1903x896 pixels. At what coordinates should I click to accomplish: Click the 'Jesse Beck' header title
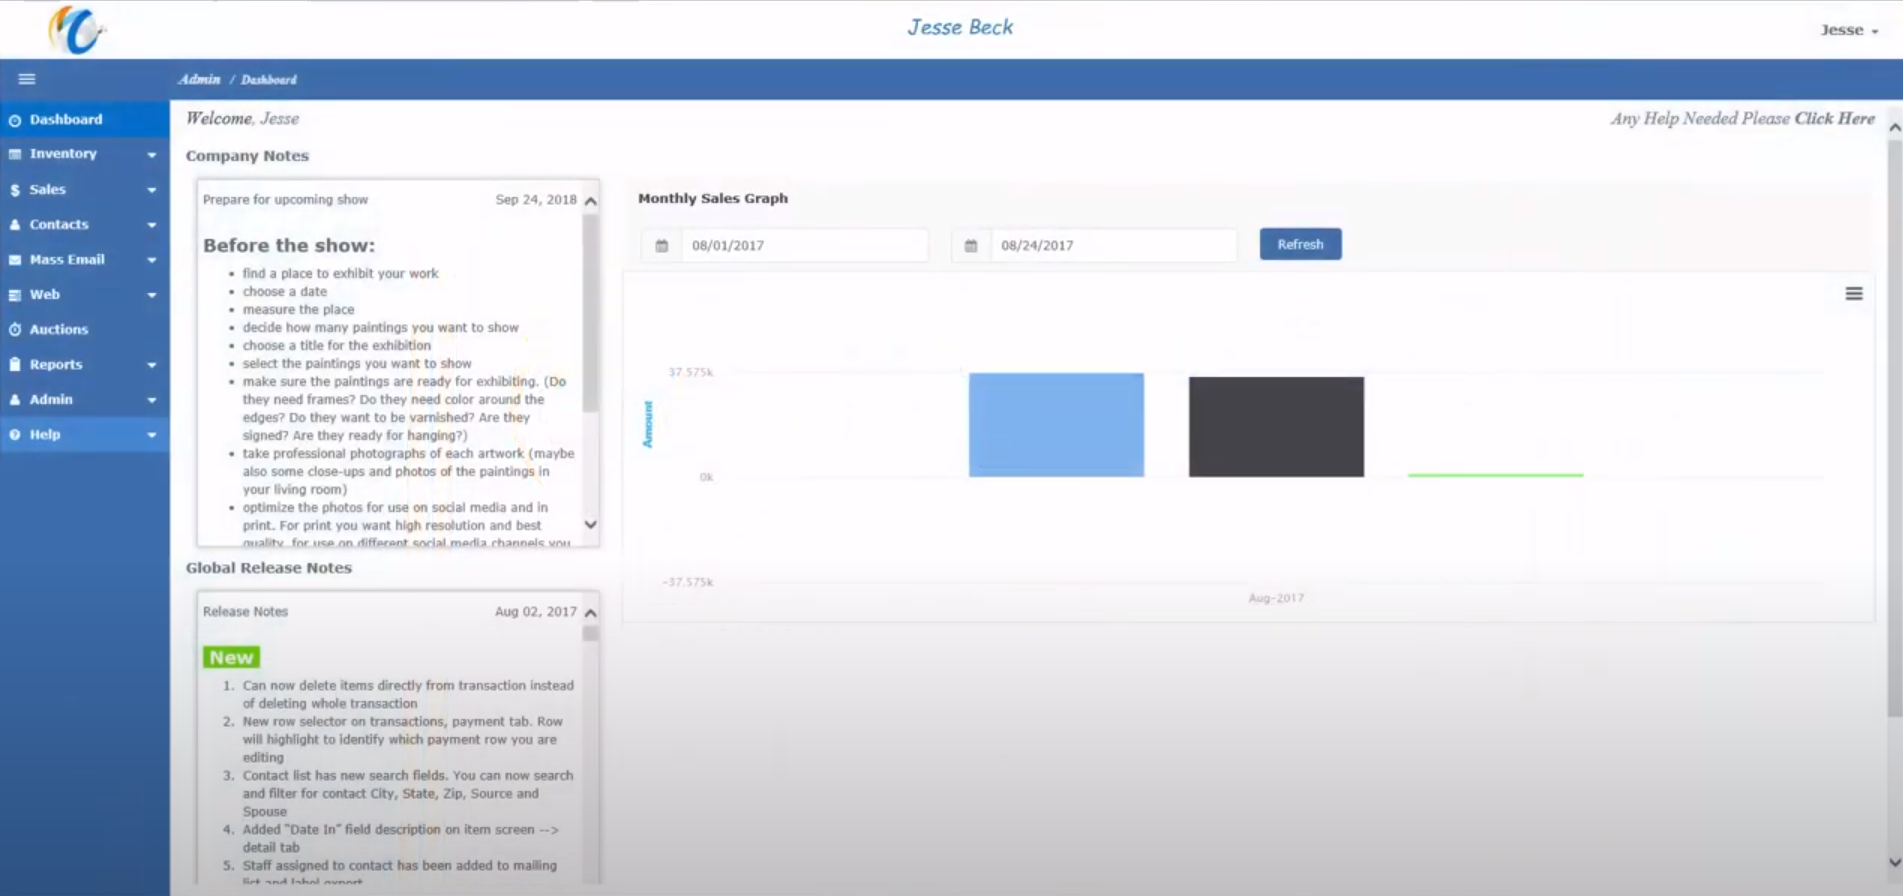coord(960,27)
